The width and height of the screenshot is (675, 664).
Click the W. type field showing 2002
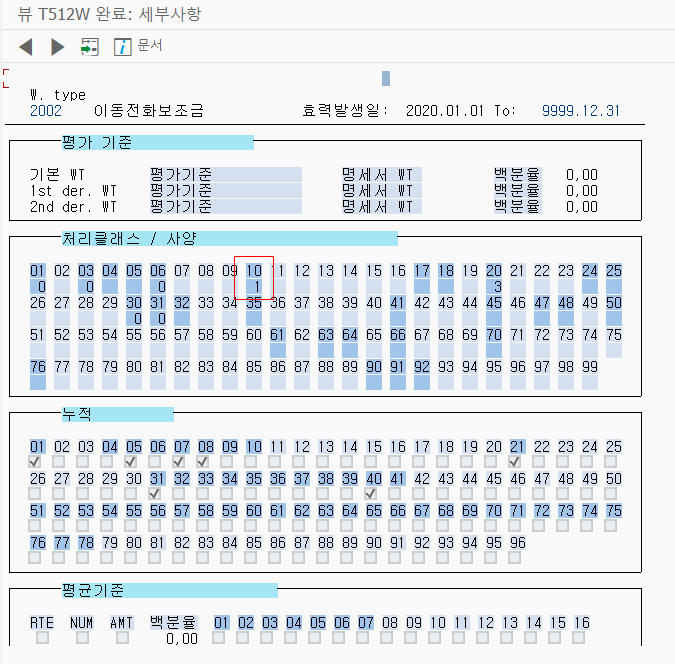click(x=46, y=111)
